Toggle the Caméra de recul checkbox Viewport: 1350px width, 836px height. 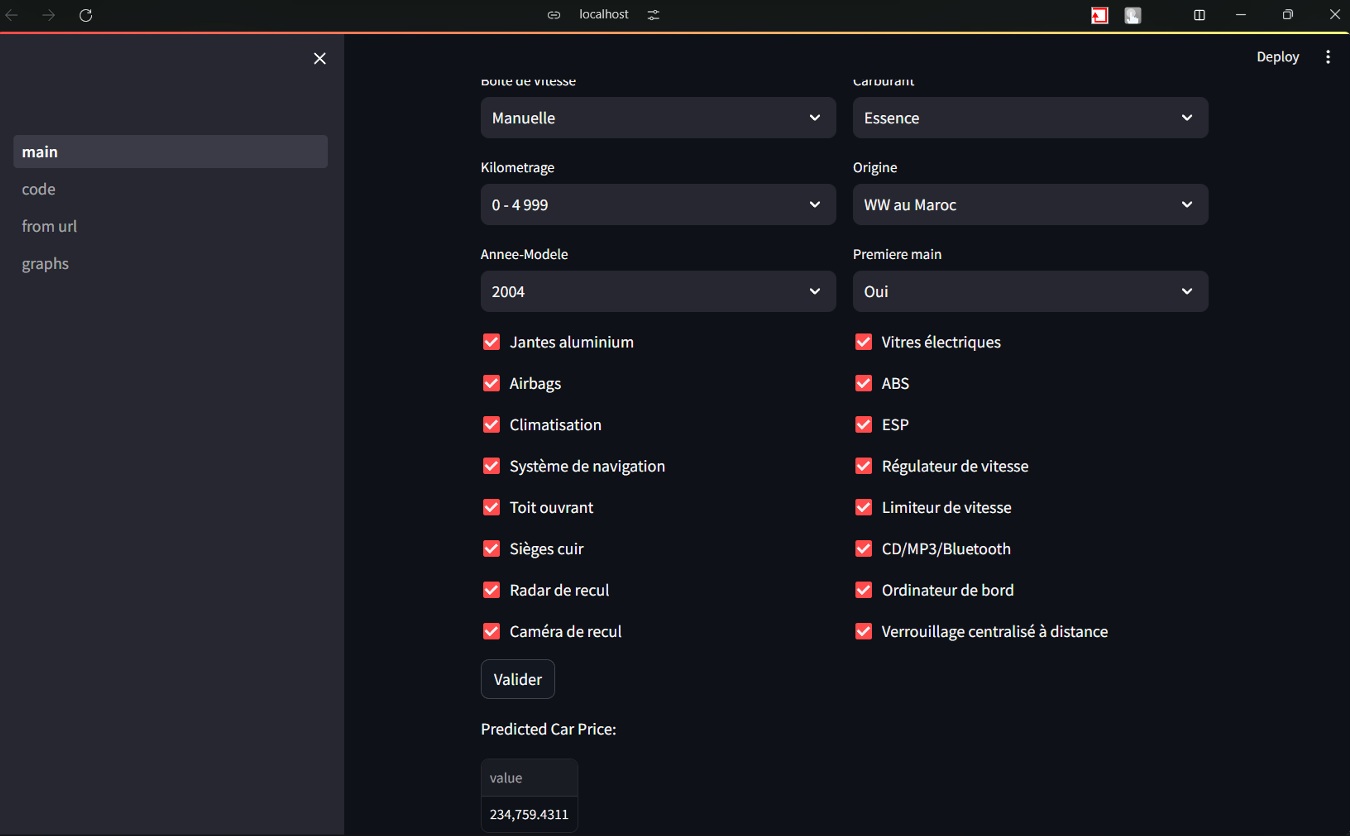pyautogui.click(x=491, y=631)
